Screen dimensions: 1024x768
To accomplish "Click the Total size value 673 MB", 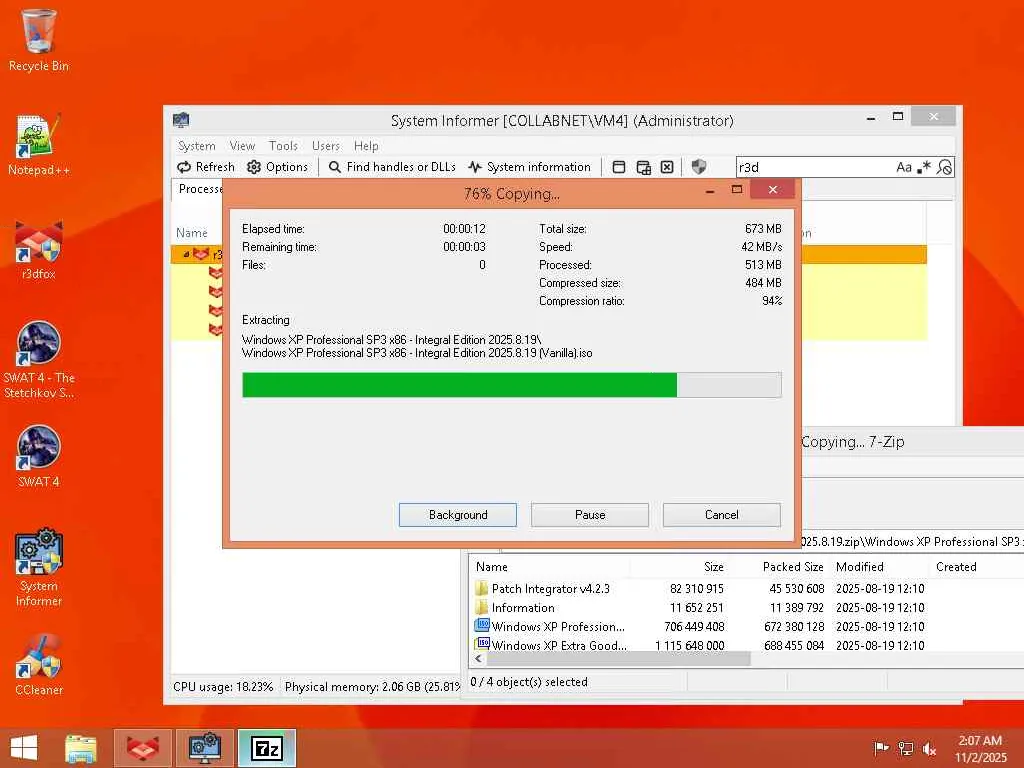I will 763,229.
